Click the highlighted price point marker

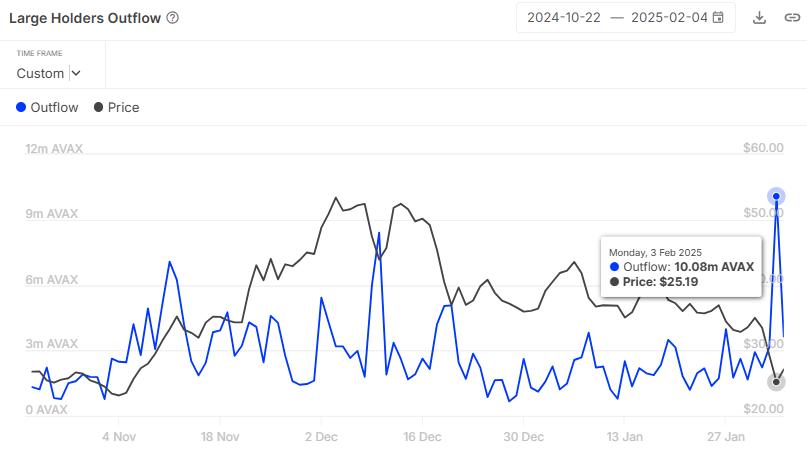[x=776, y=382]
